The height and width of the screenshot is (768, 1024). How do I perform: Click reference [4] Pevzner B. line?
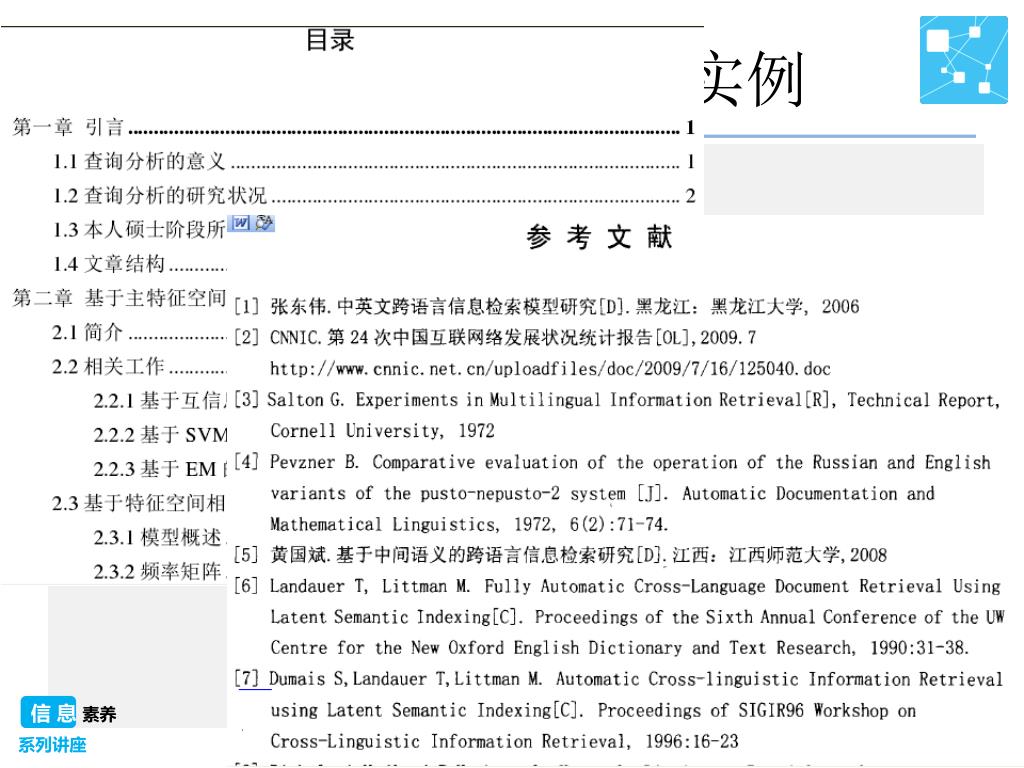click(x=613, y=462)
